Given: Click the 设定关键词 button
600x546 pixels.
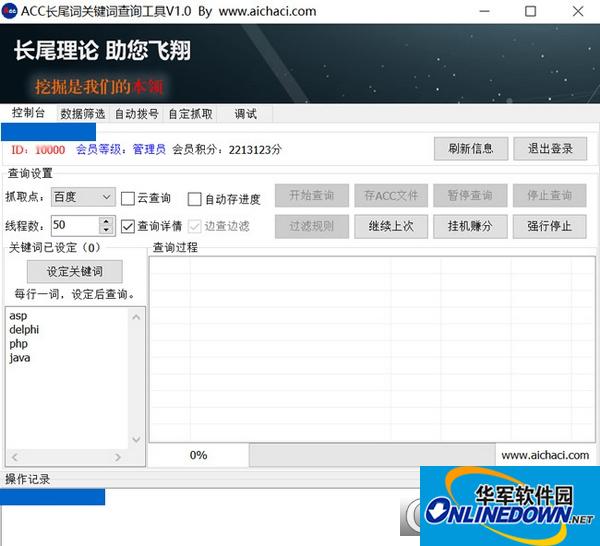Looking at the screenshot, I should click(75, 271).
